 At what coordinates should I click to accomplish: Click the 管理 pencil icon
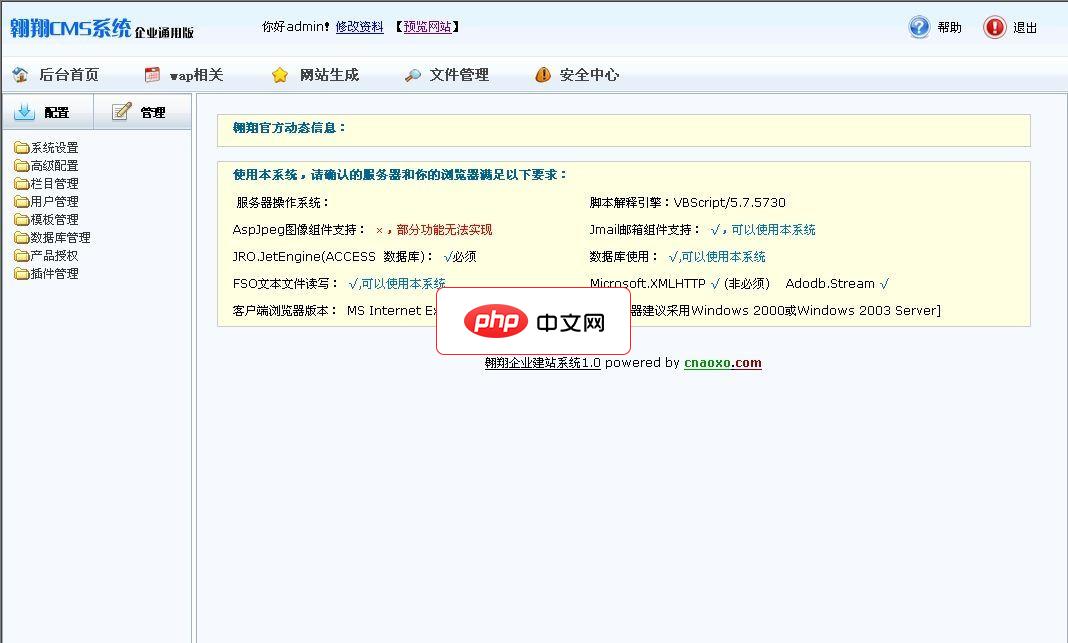coord(122,111)
